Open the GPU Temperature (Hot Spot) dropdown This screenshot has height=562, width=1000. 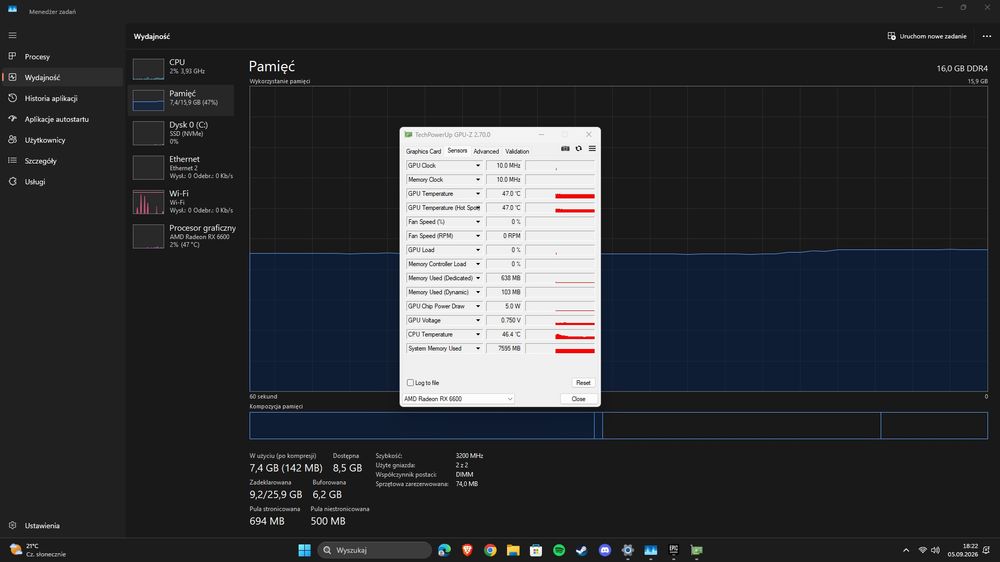[x=478, y=208]
